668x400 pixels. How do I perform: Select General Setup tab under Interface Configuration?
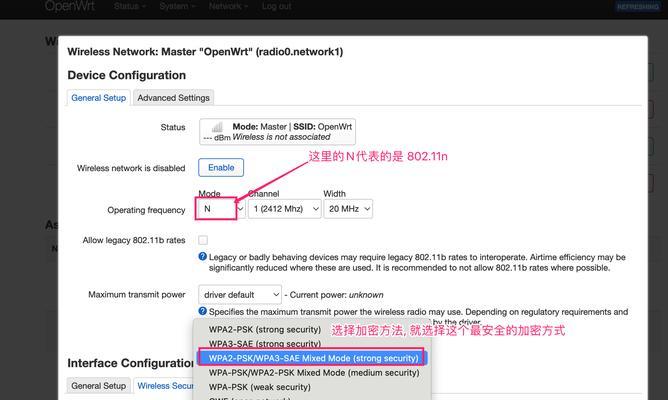pyautogui.click(x=98, y=386)
